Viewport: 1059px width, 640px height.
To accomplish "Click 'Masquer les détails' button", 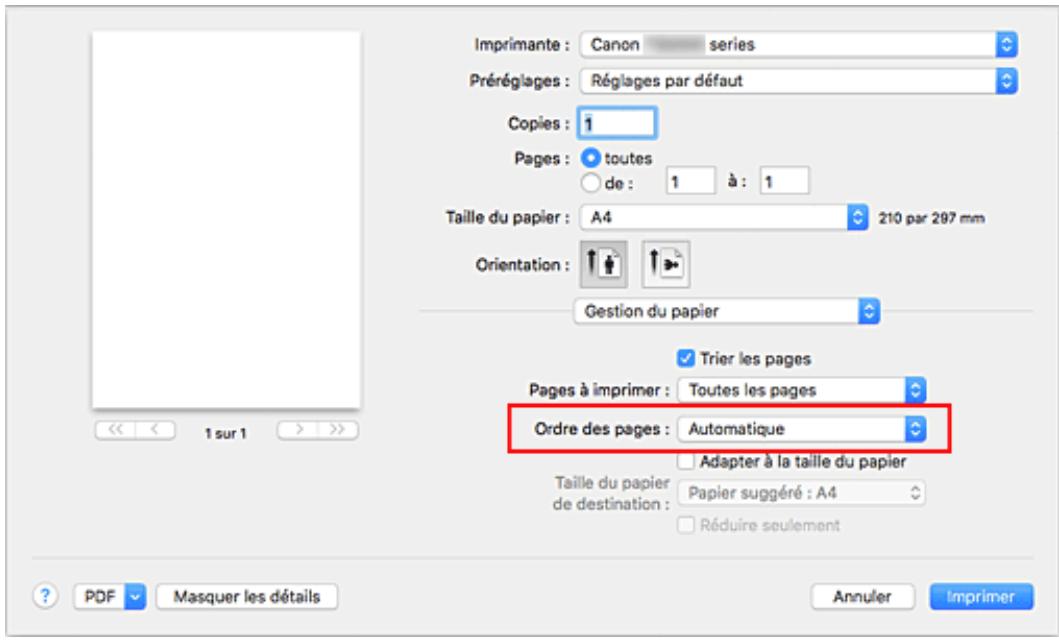I will click(x=247, y=597).
